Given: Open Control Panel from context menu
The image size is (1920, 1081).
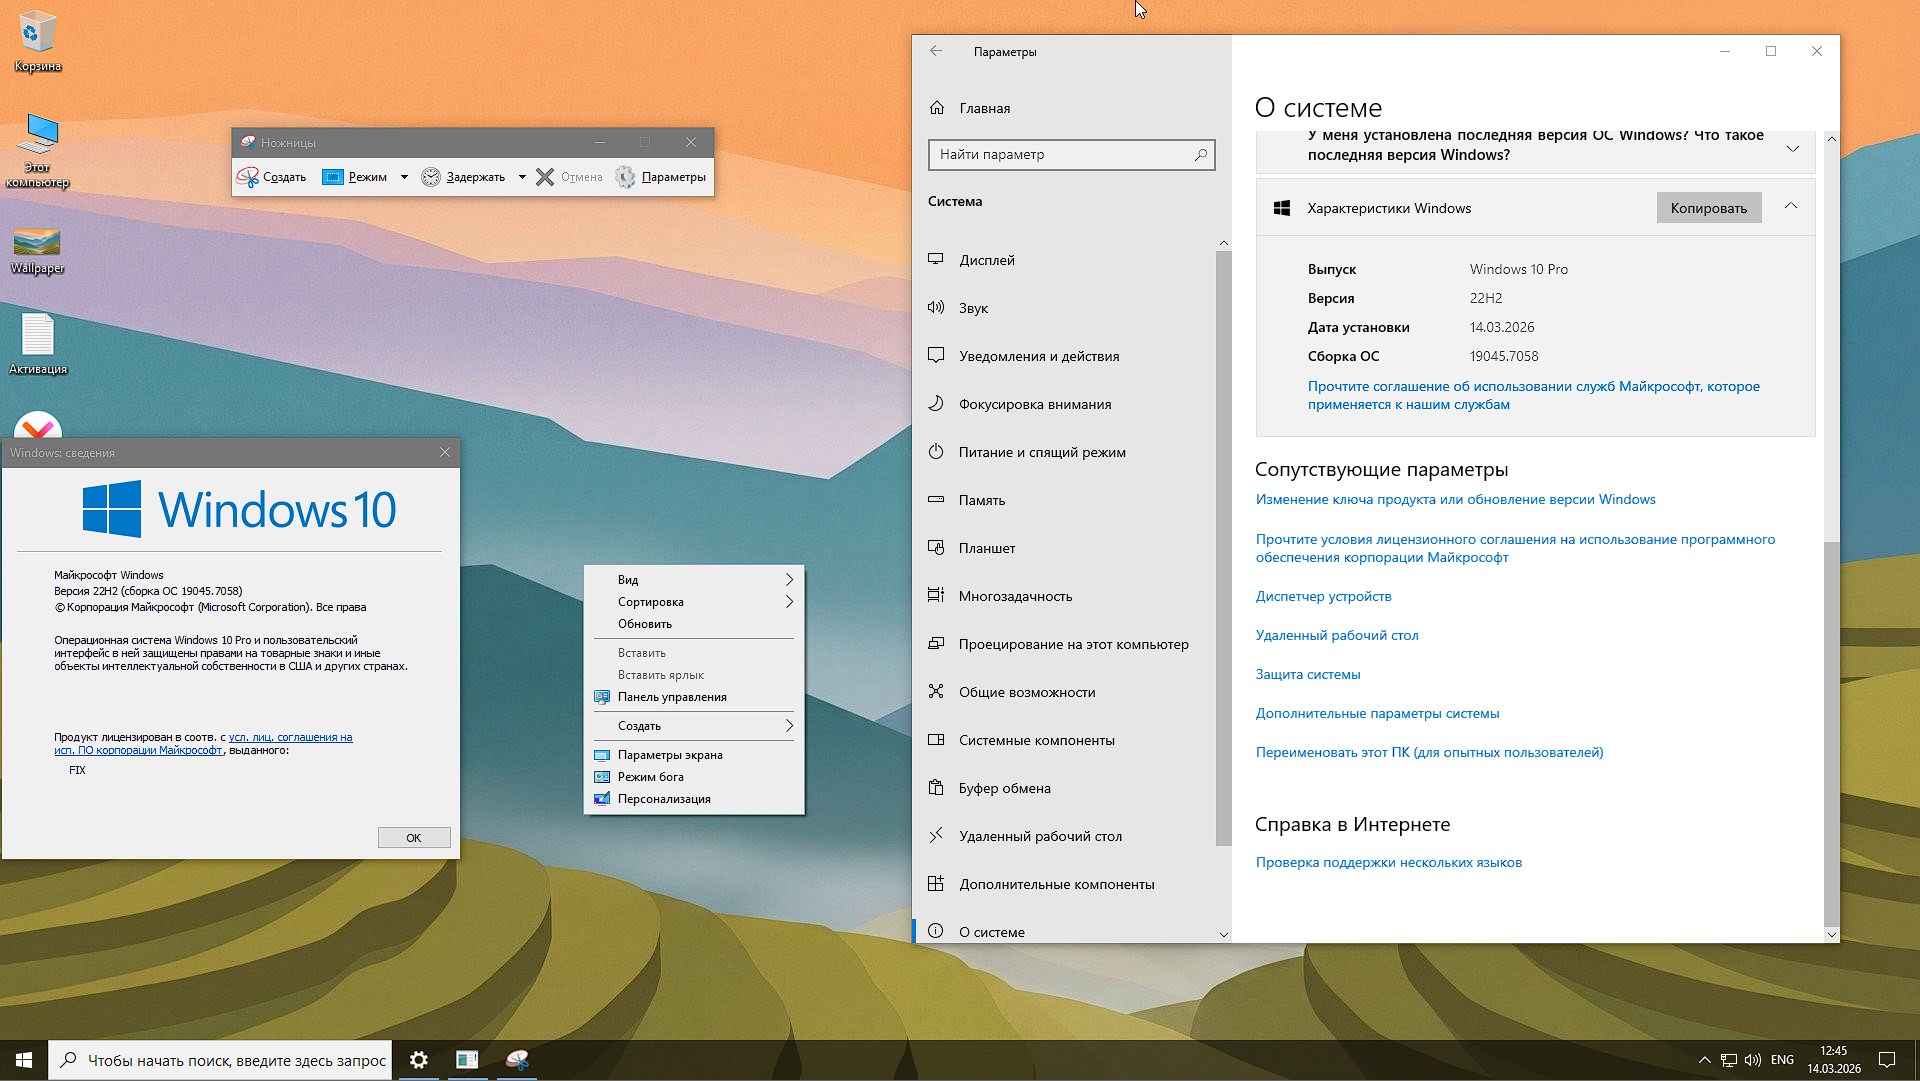Looking at the screenshot, I should click(672, 697).
